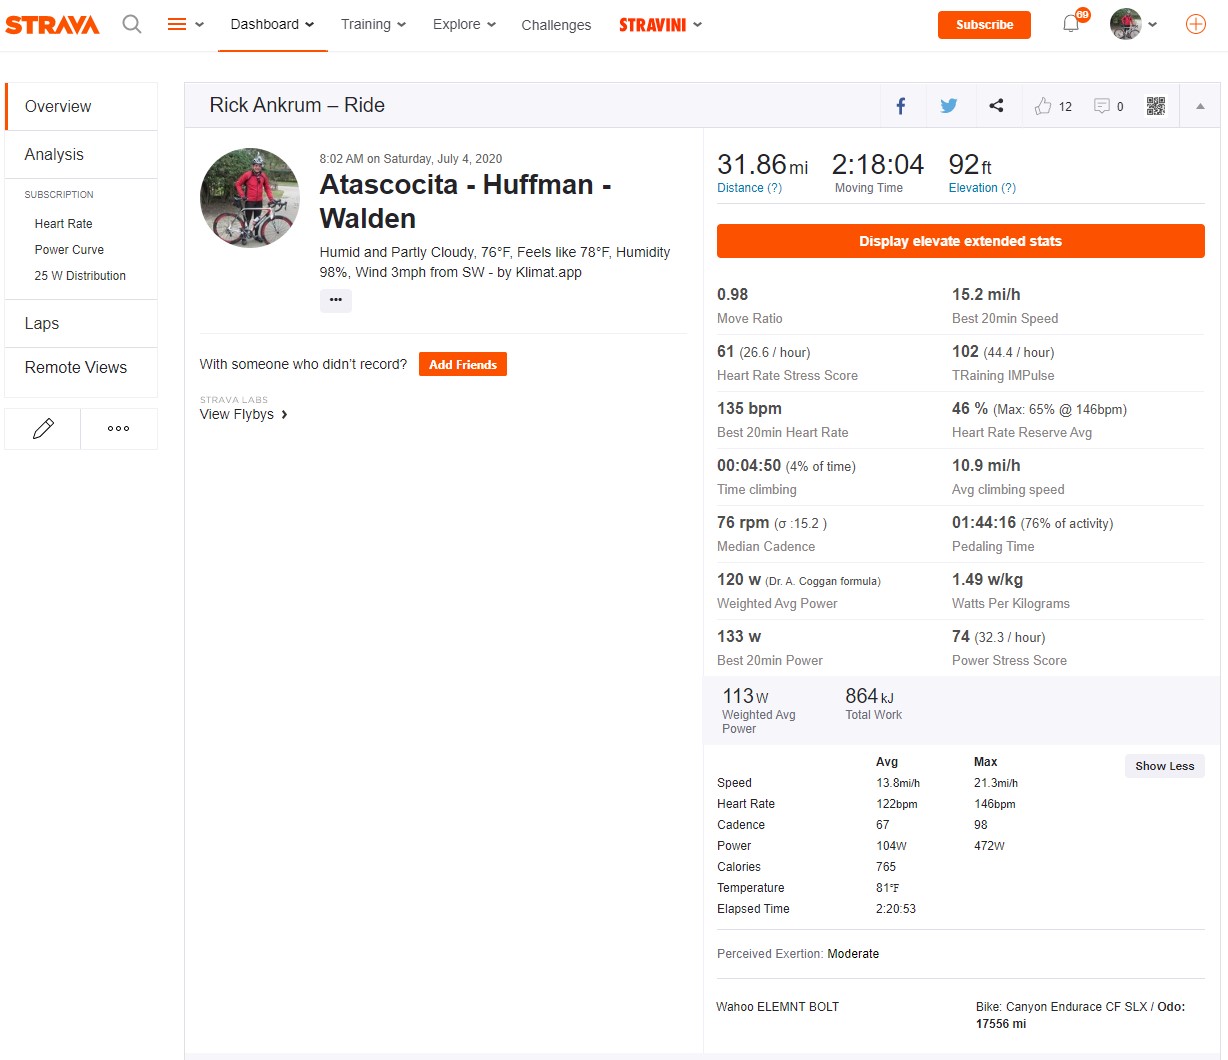The width and height of the screenshot is (1228, 1060).
Task: Click the Heart Rate Reserve Avg label
Action: coord(1022,433)
